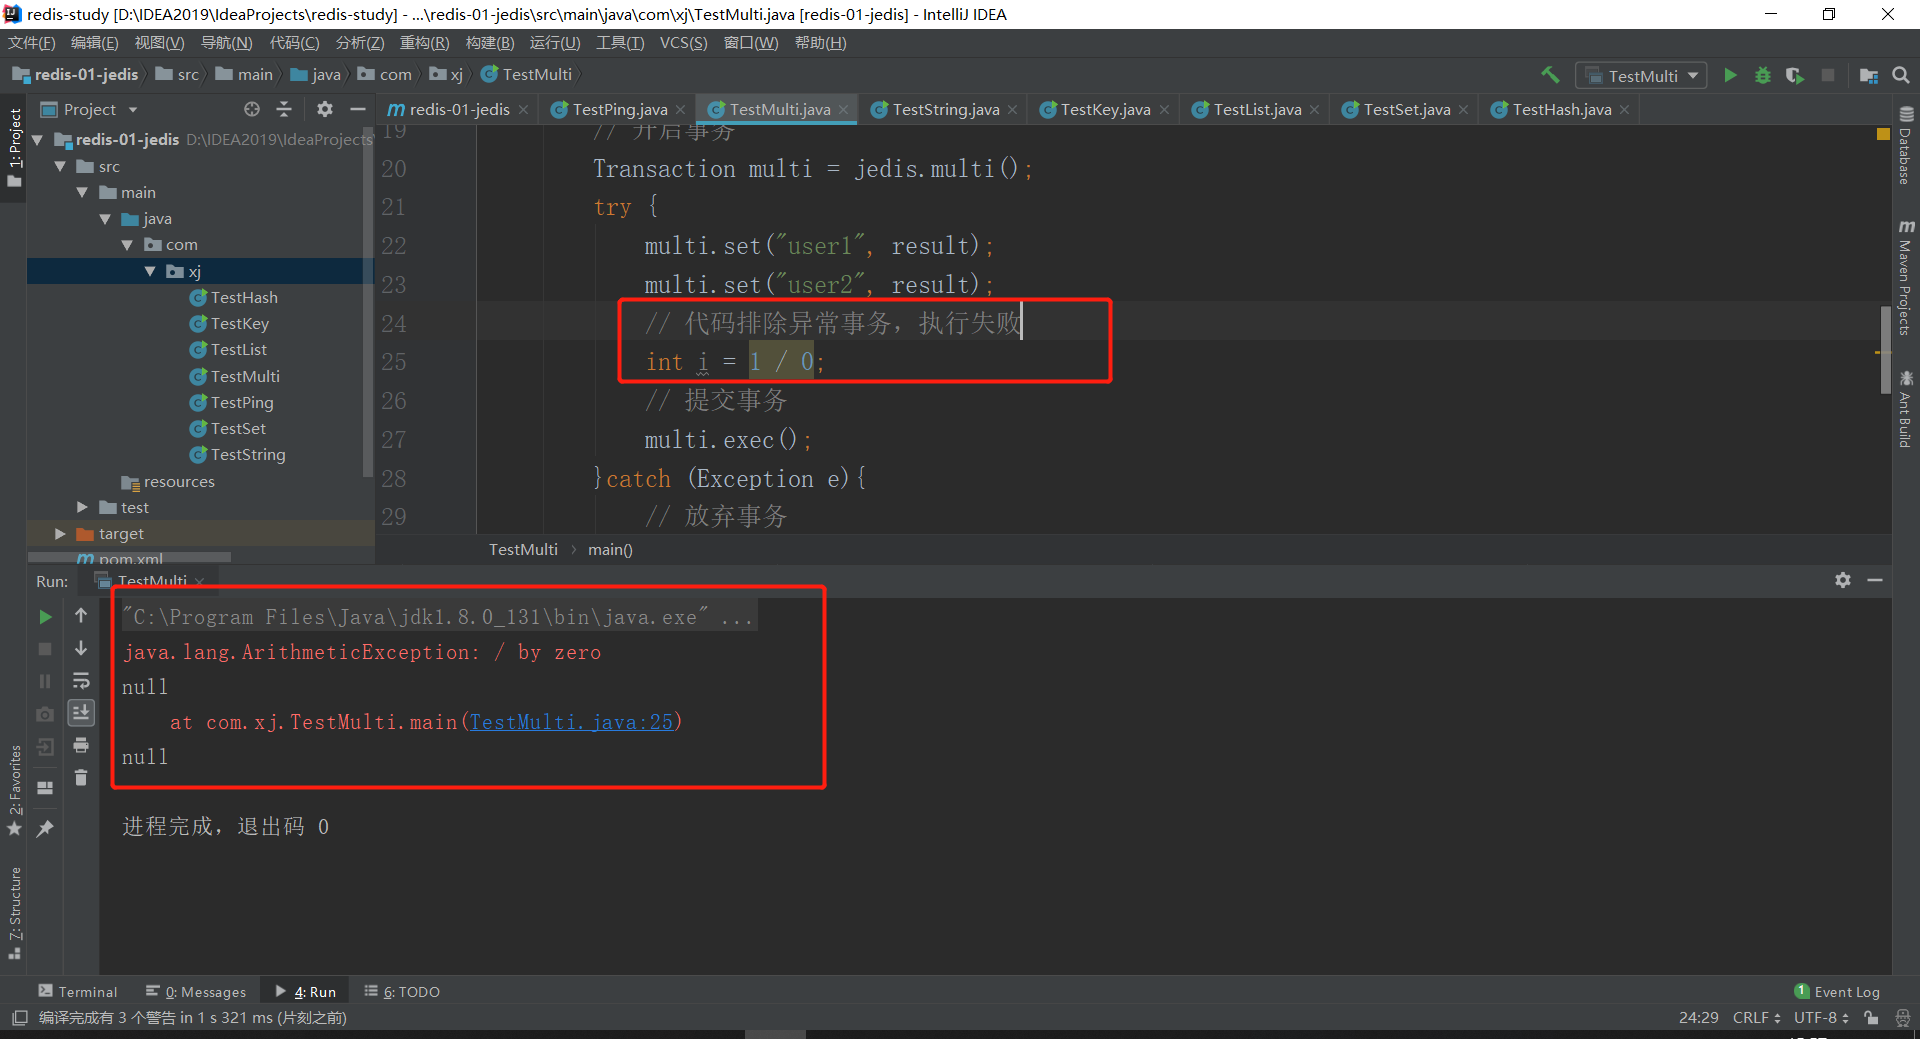Click the Search Everywhere magnifier icon

[1901, 75]
